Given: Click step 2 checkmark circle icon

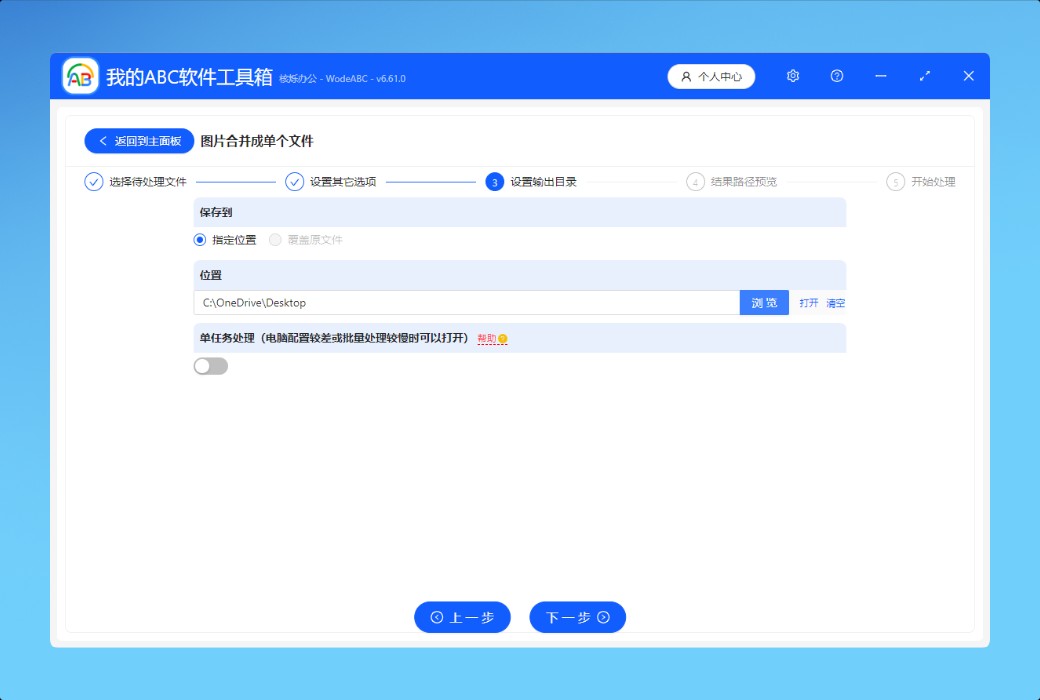Looking at the screenshot, I should (x=294, y=182).
